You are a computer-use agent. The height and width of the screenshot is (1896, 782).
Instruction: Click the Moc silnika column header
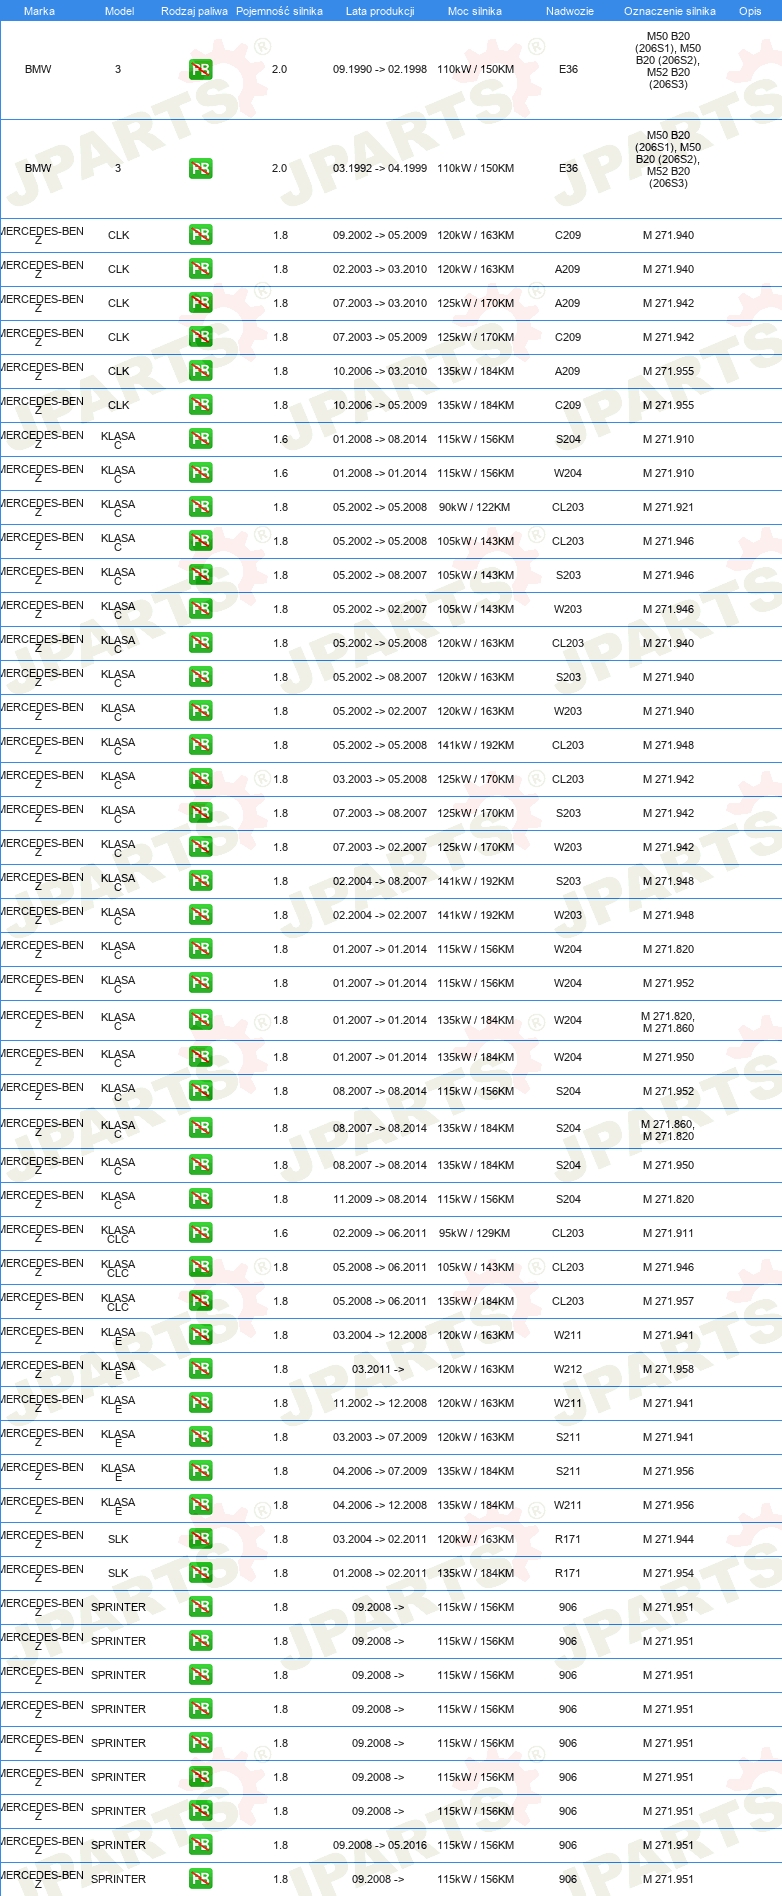tap(475, 11)
